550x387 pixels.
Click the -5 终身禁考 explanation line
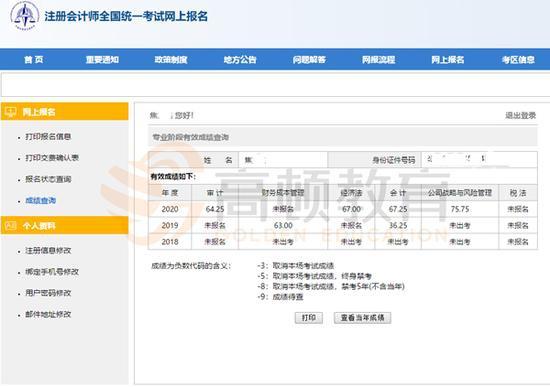tap(314, 276)
